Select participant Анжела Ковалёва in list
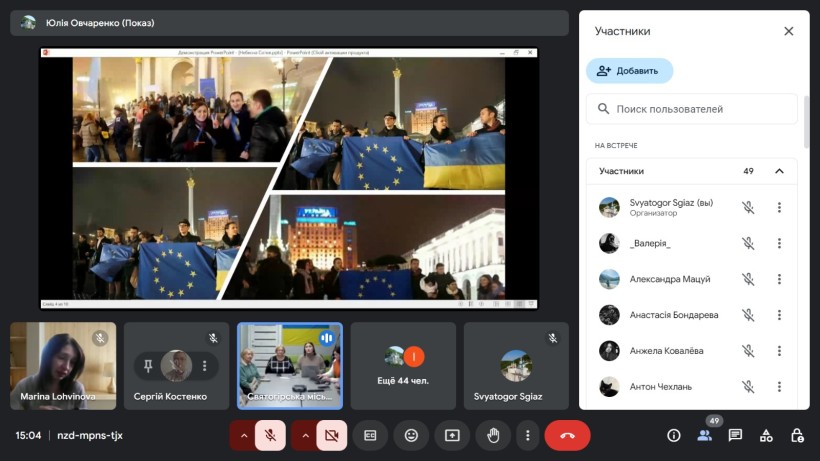Viewport: 820px width, 461px height. coord(691,351)
